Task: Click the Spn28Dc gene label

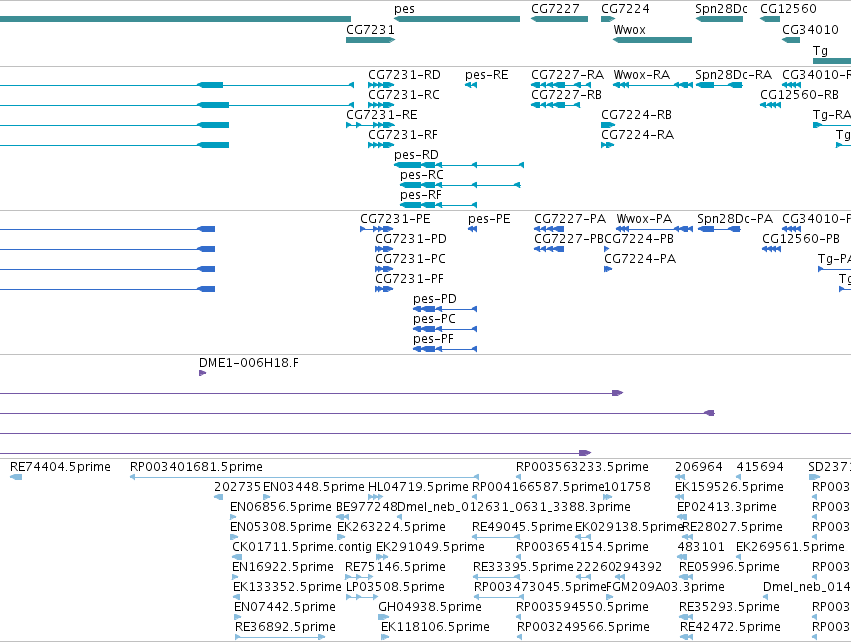Action: coord(721,9)
